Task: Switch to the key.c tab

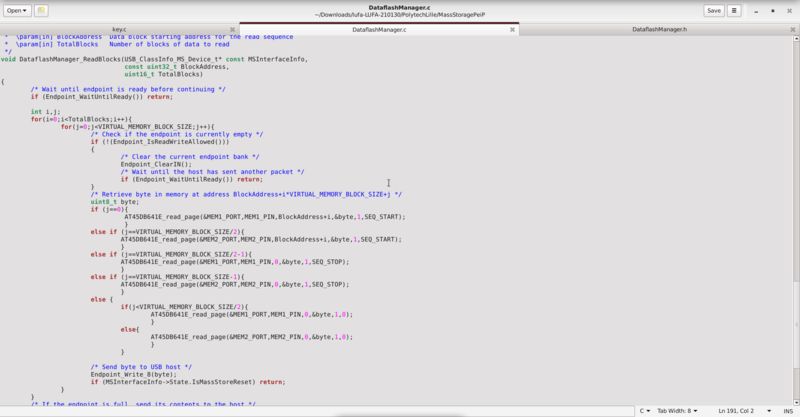Action: click(x=118, y=30)
